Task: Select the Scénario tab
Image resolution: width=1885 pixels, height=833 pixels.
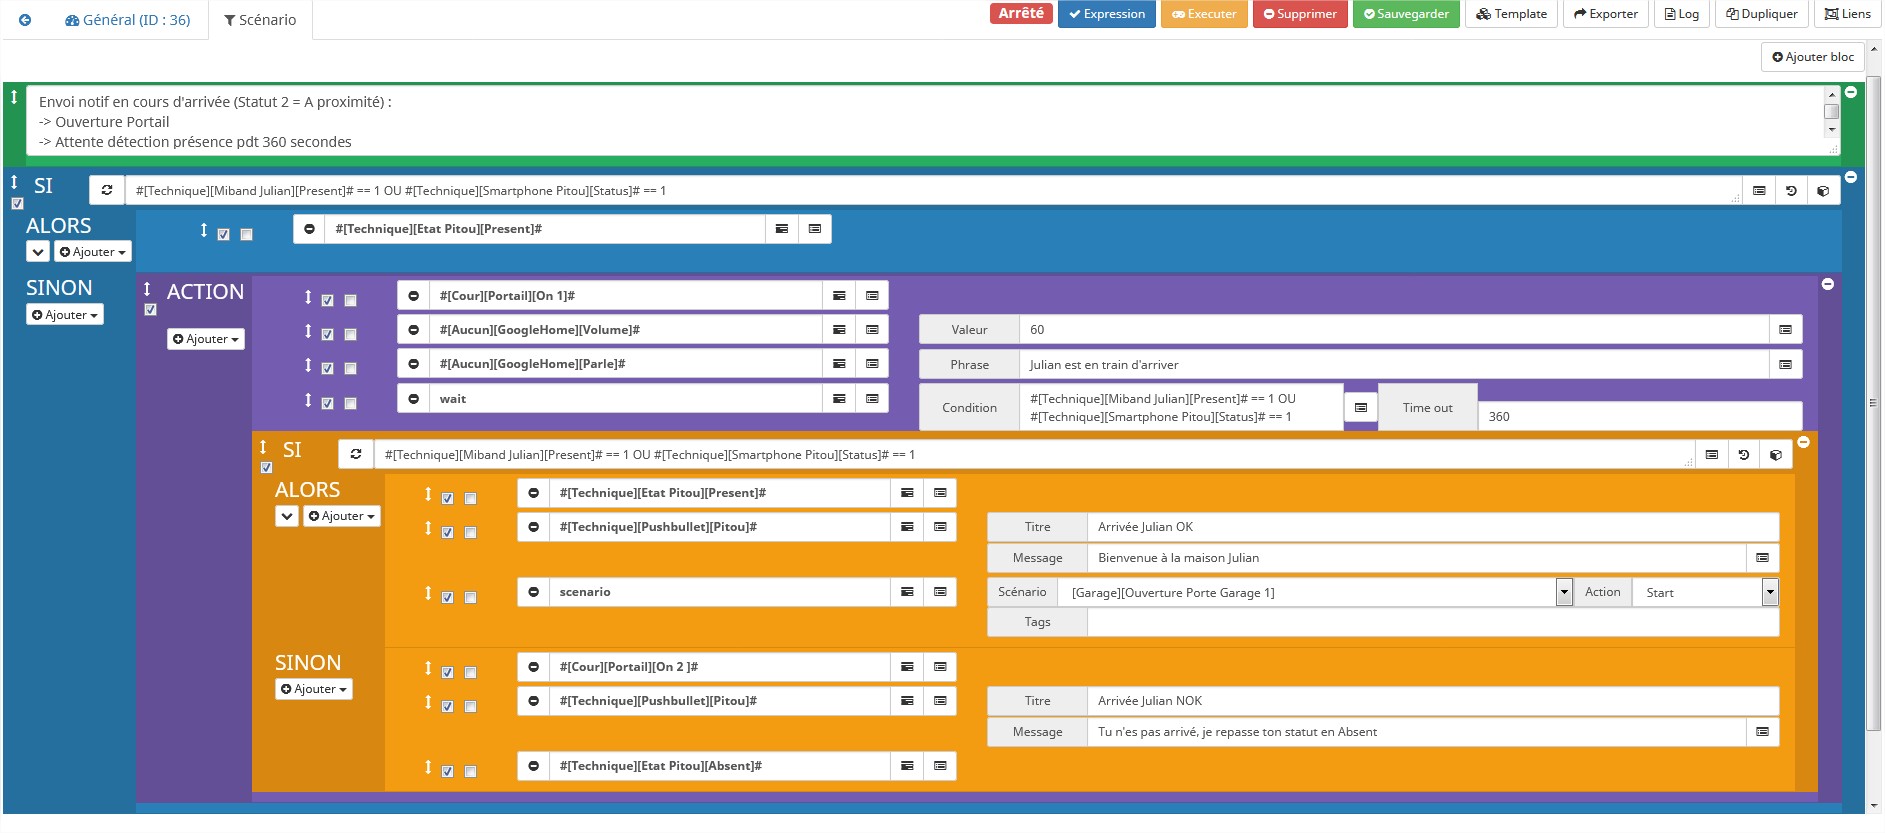Action: (260, 20)
